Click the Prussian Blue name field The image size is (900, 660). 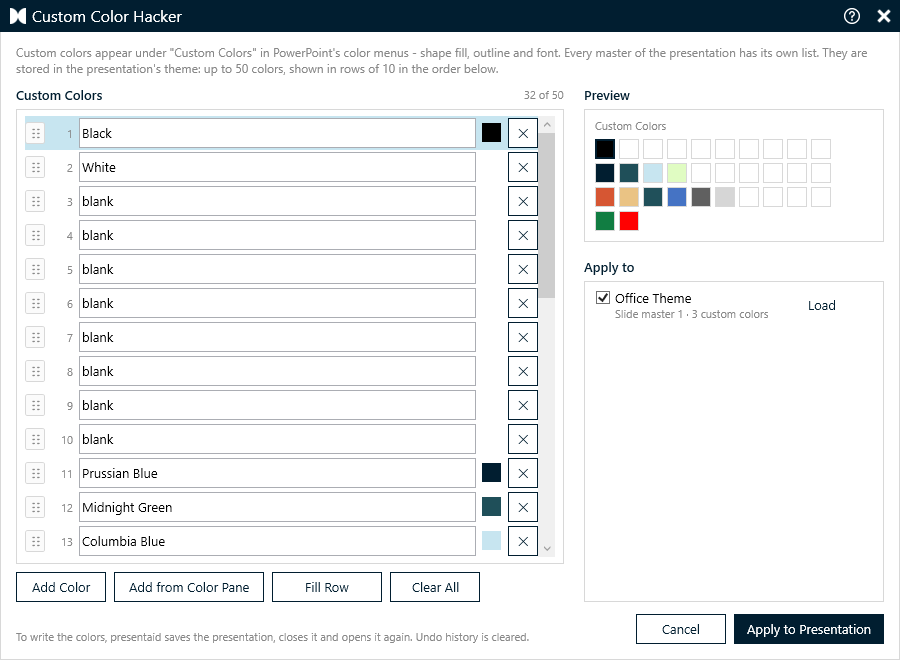[x=277, y=473]
